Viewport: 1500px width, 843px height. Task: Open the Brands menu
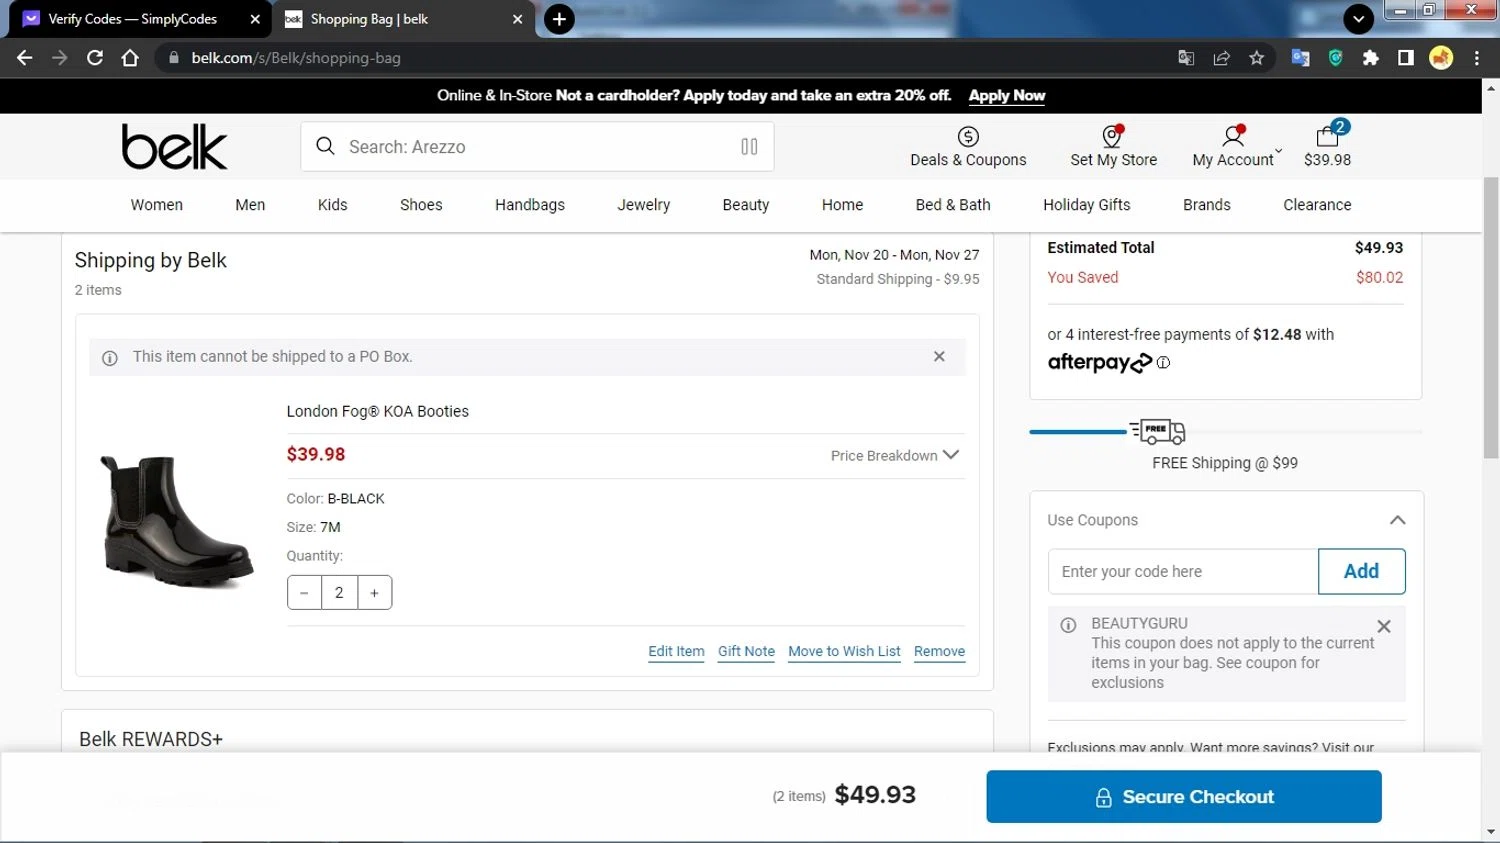point(1207,205)
